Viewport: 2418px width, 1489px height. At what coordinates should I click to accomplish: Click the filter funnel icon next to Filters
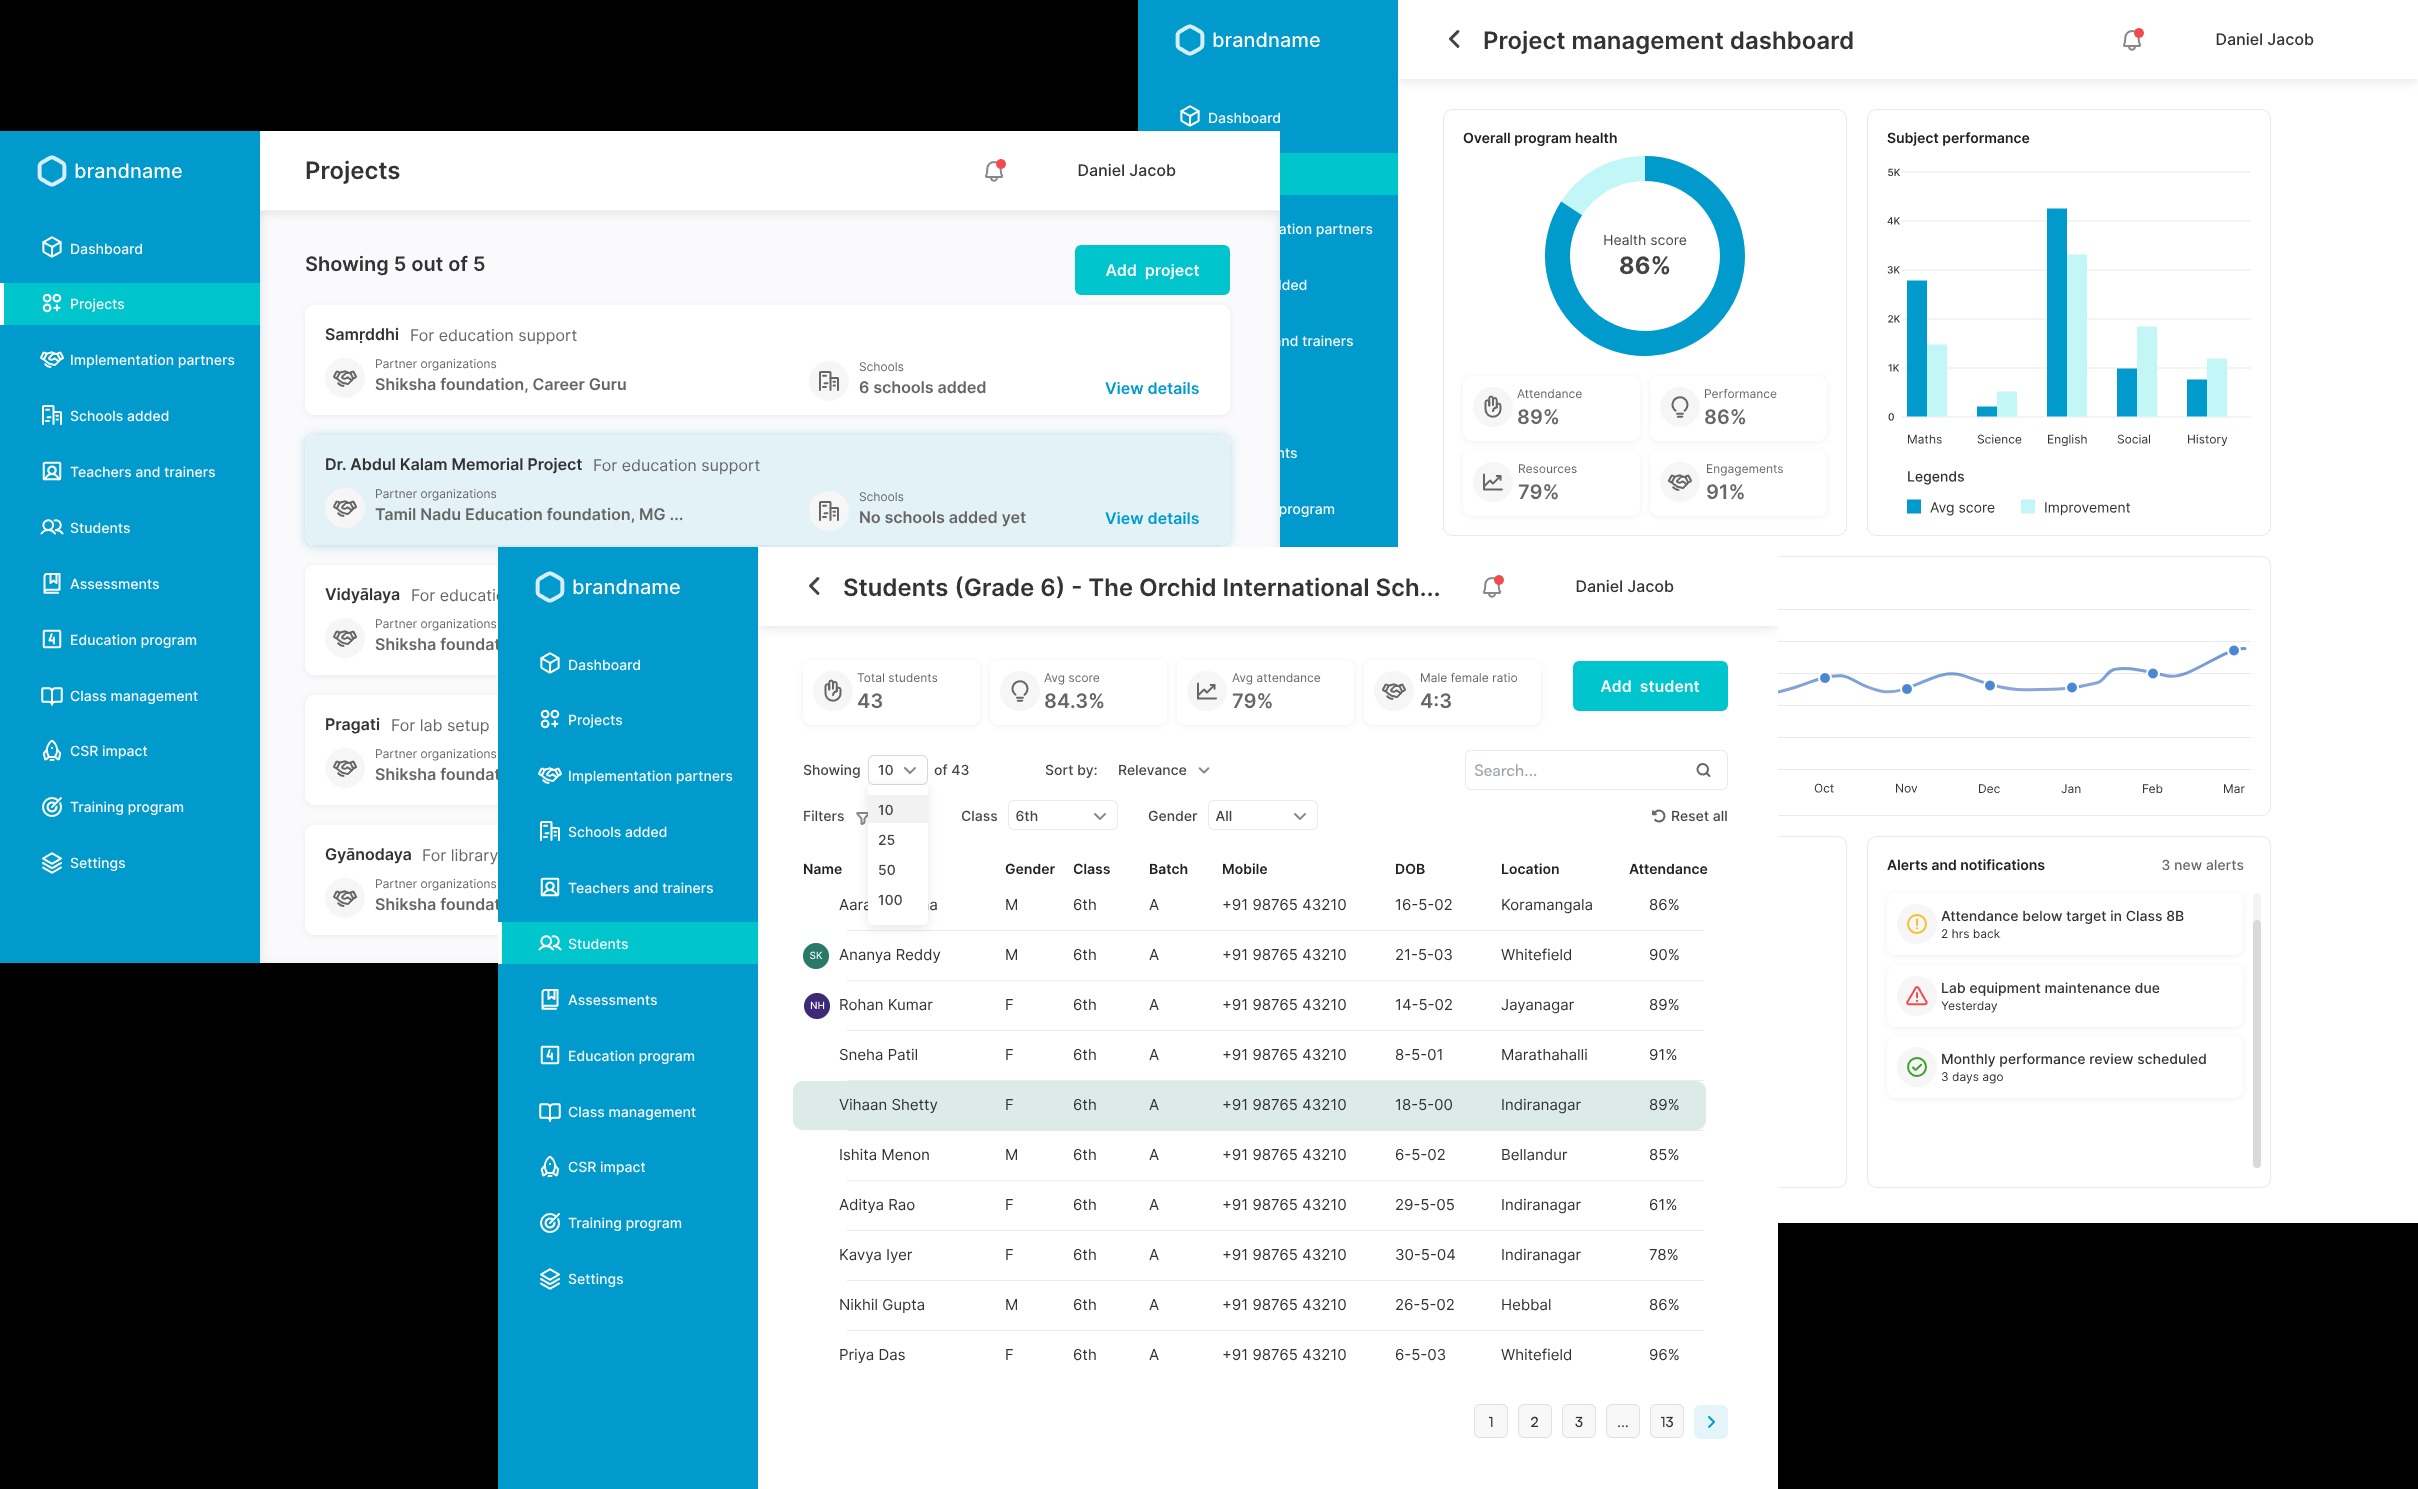(x=862, y=818)
